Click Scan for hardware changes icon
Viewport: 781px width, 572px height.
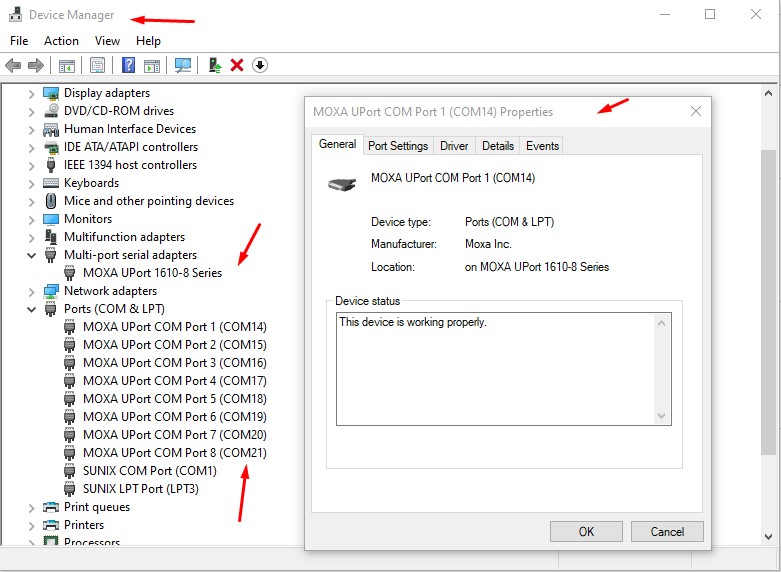(x=183, y=65)
